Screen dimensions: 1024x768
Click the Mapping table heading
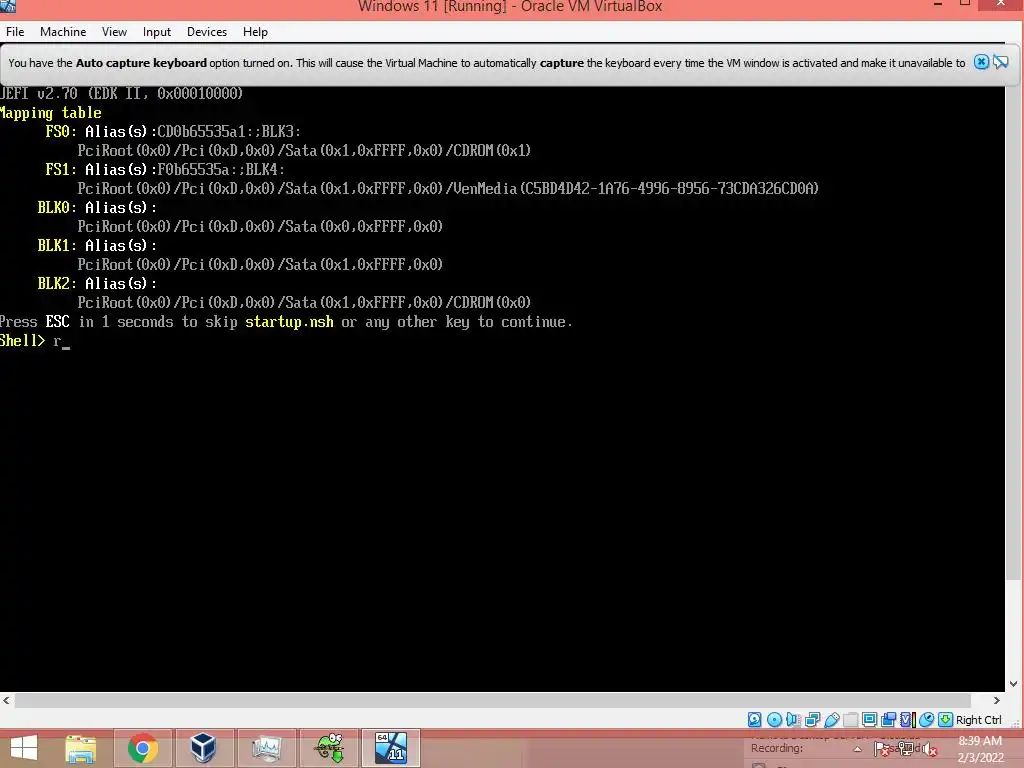click(x=51, y=112)
